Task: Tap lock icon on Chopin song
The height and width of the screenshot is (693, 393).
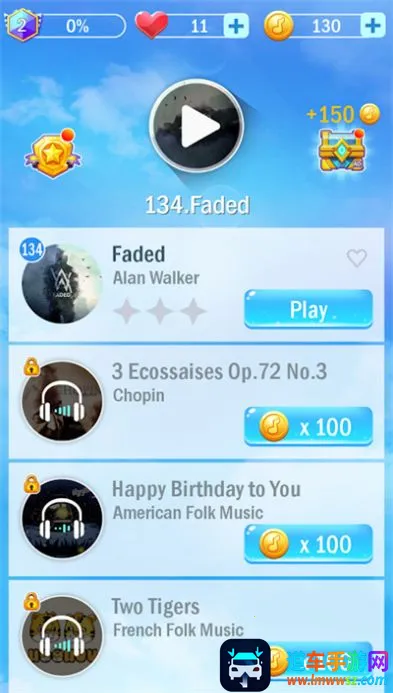Action: tap(31, 367)
